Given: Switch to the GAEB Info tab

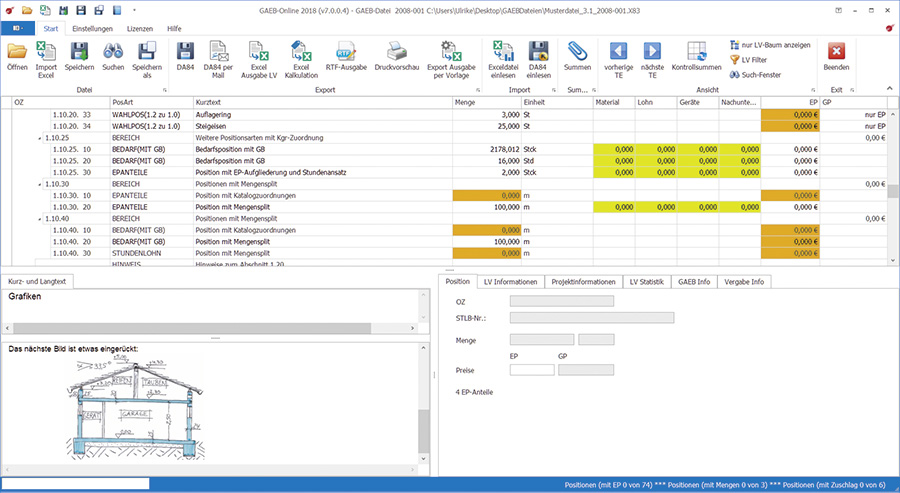Looking at the screenshot, I should (694, 282).
